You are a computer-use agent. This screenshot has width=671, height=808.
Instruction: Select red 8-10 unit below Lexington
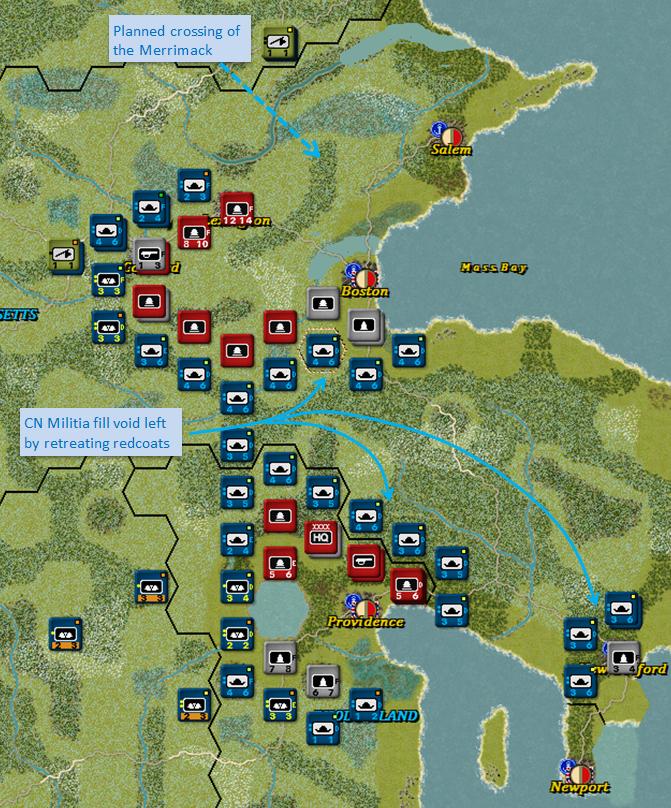pyautogui.click(x=194, y=233)
